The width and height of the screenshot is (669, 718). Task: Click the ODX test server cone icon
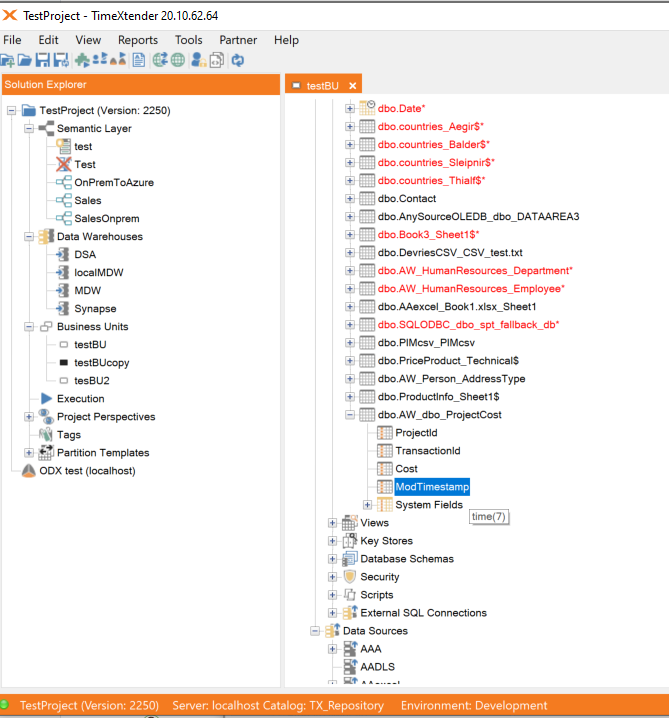click(29, 471)
